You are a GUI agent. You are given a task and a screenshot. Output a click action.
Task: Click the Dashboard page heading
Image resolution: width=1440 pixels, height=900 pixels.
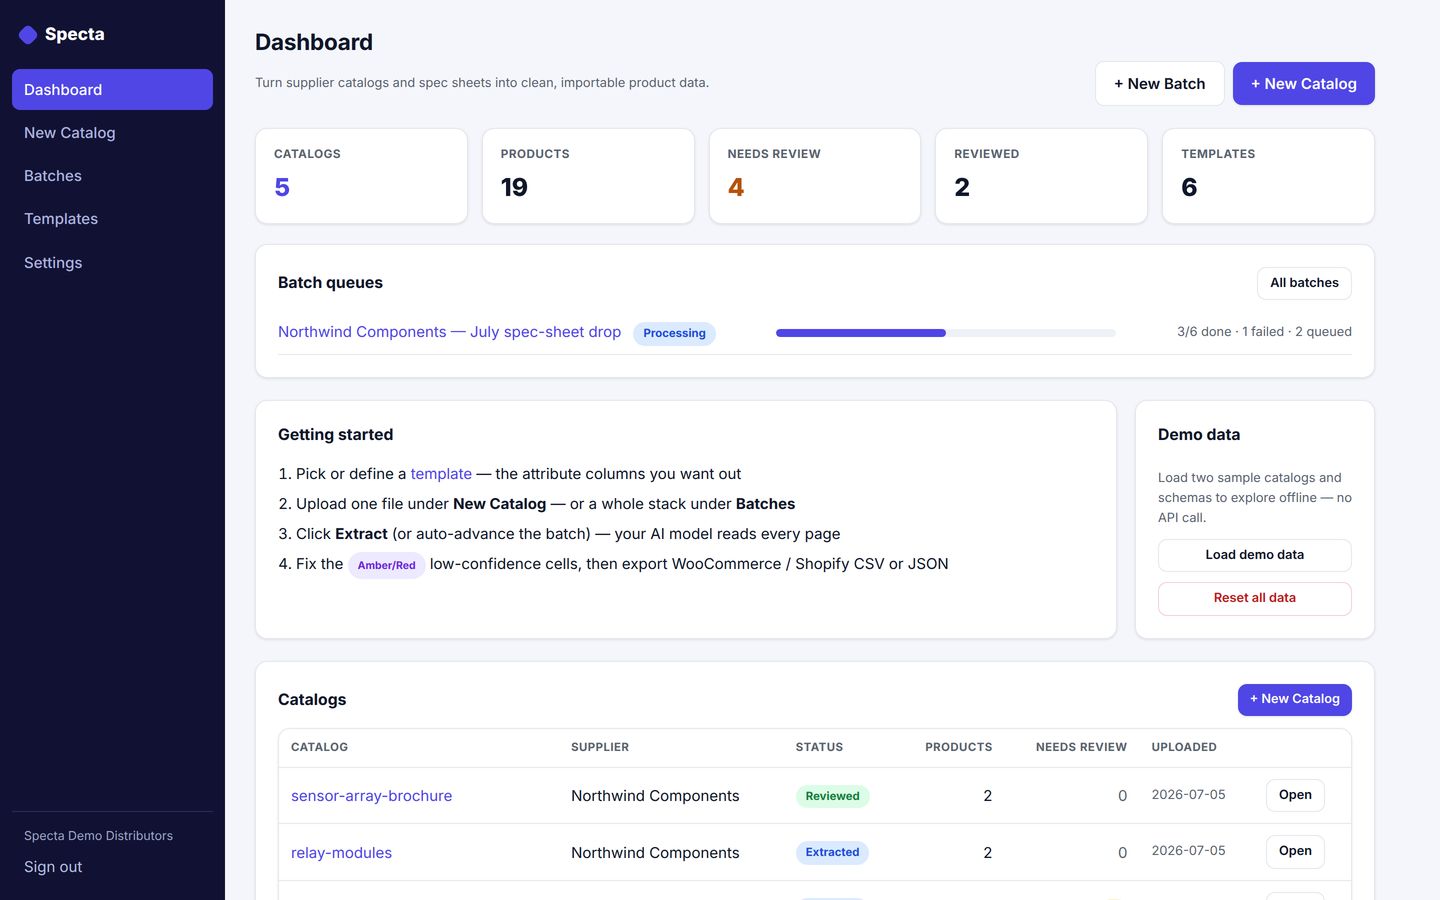[x=314, y=42]
